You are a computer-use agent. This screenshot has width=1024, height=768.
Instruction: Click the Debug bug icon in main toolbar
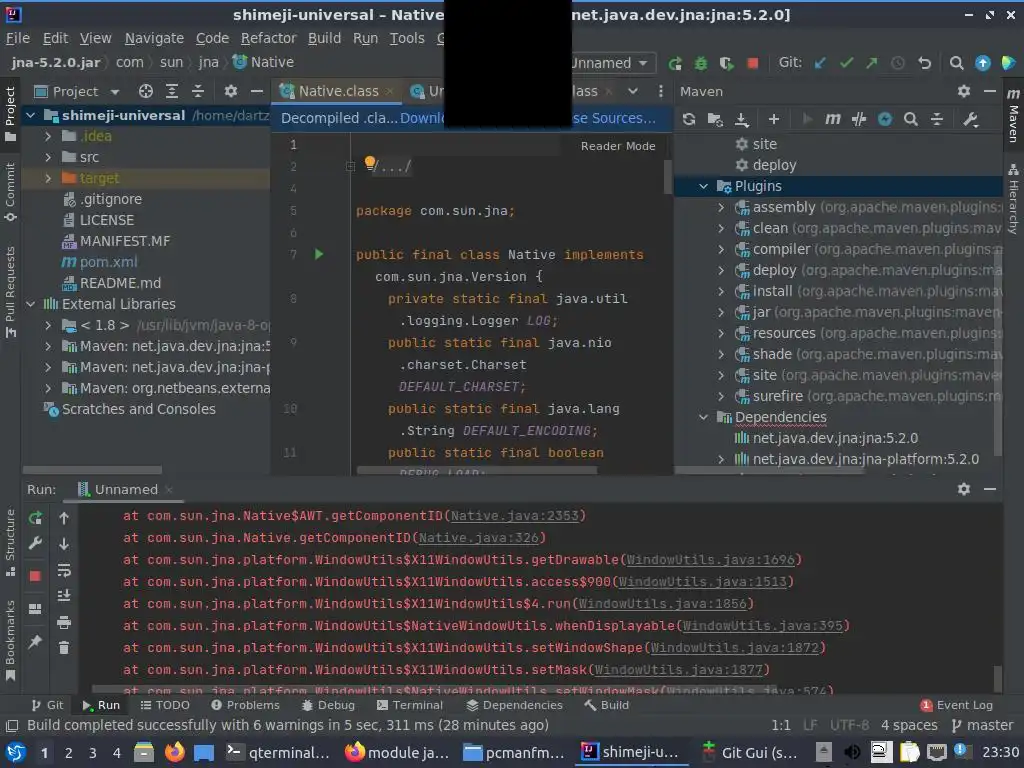tap(701, 63)
